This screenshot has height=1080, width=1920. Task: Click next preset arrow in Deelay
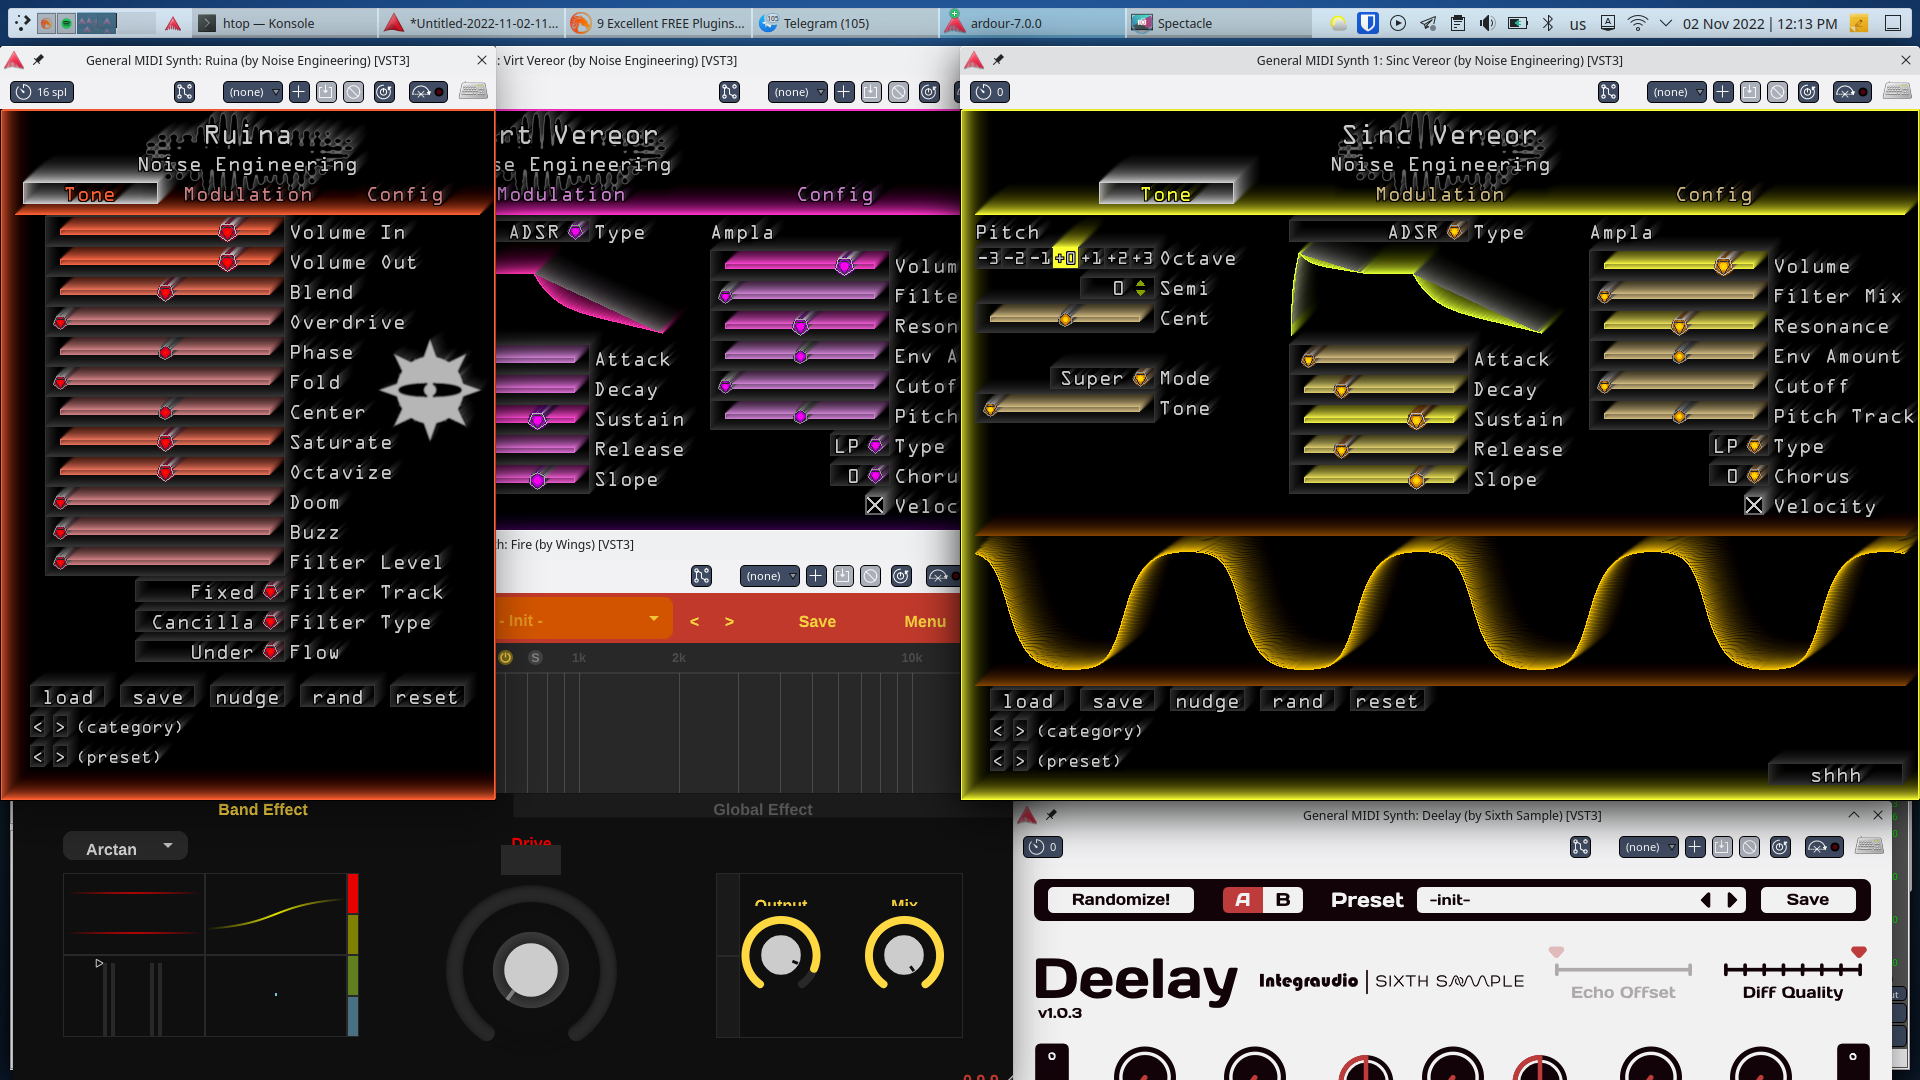tap(1734, 900)
